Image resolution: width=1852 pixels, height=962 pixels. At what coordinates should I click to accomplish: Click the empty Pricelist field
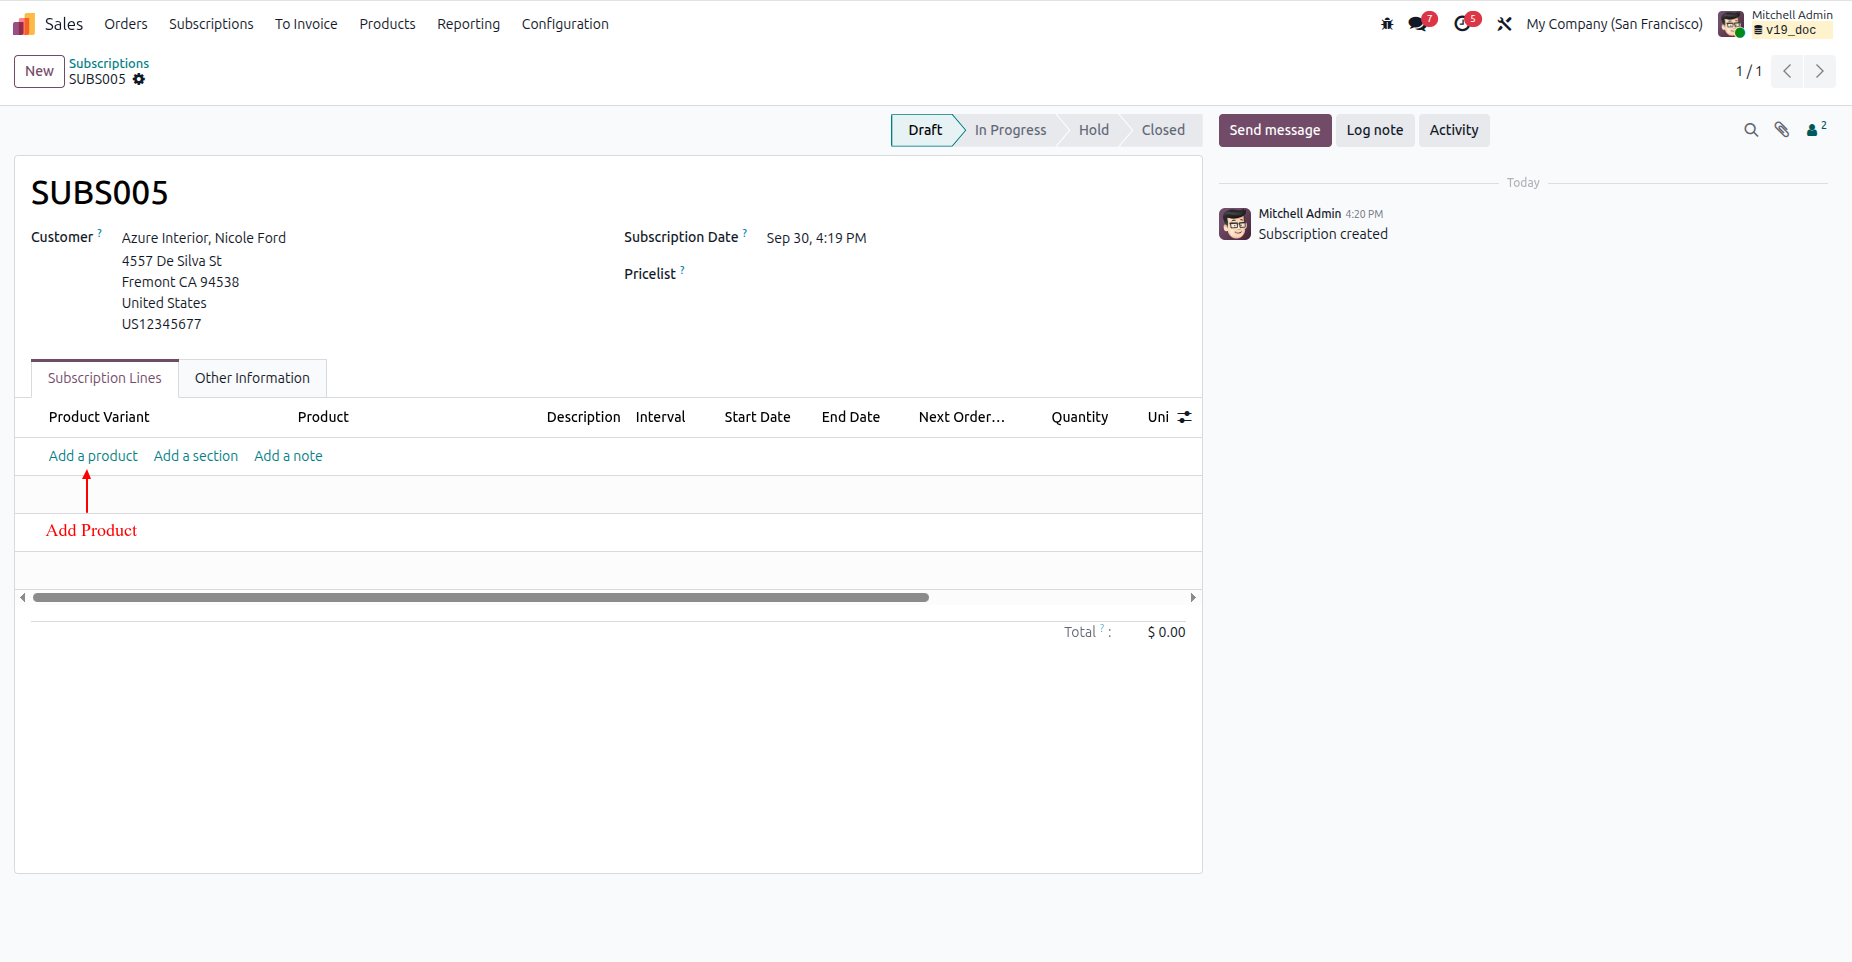coord(975,274)
